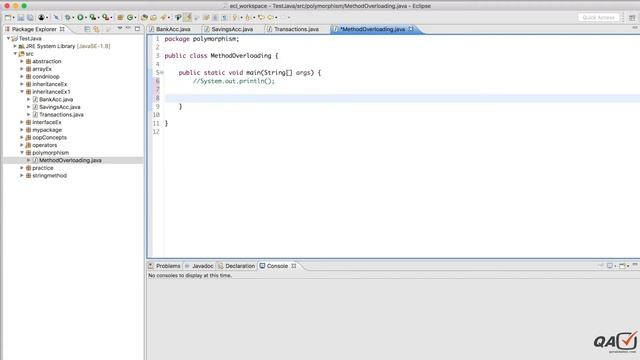Click the External Tools run icon

105,18
